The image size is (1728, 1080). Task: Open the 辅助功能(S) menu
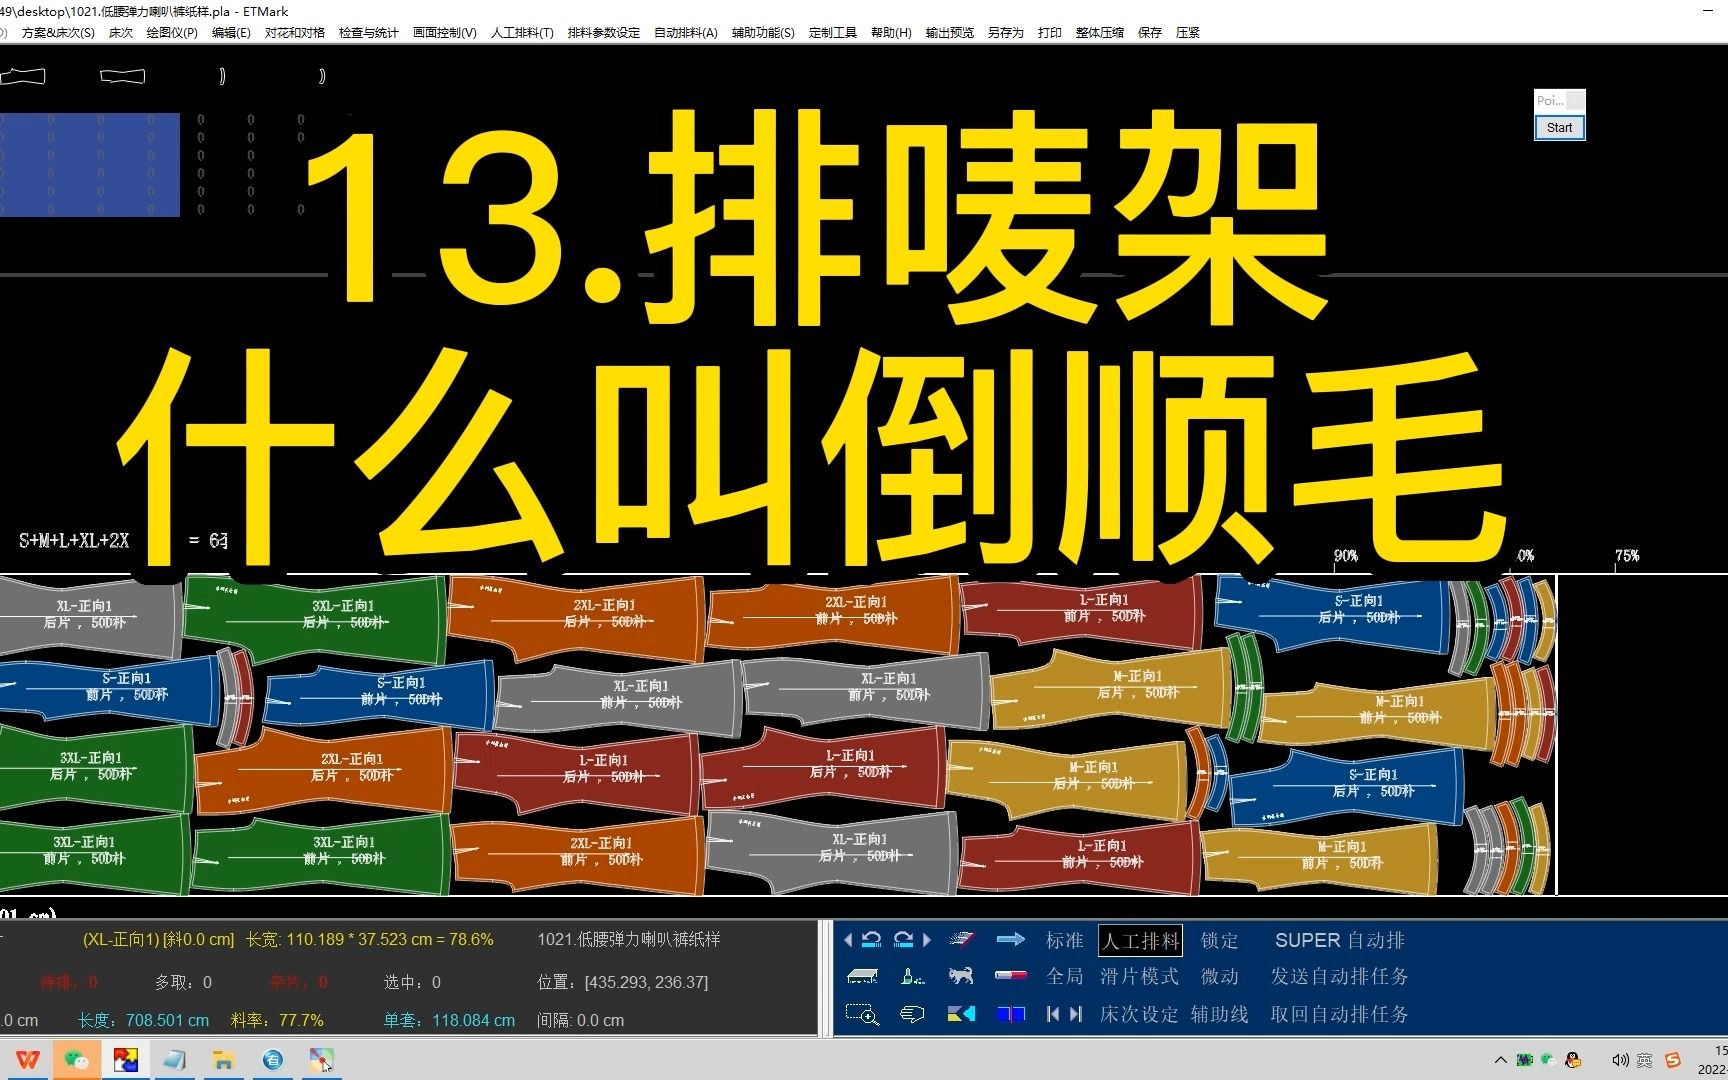[x=763, y=32]
